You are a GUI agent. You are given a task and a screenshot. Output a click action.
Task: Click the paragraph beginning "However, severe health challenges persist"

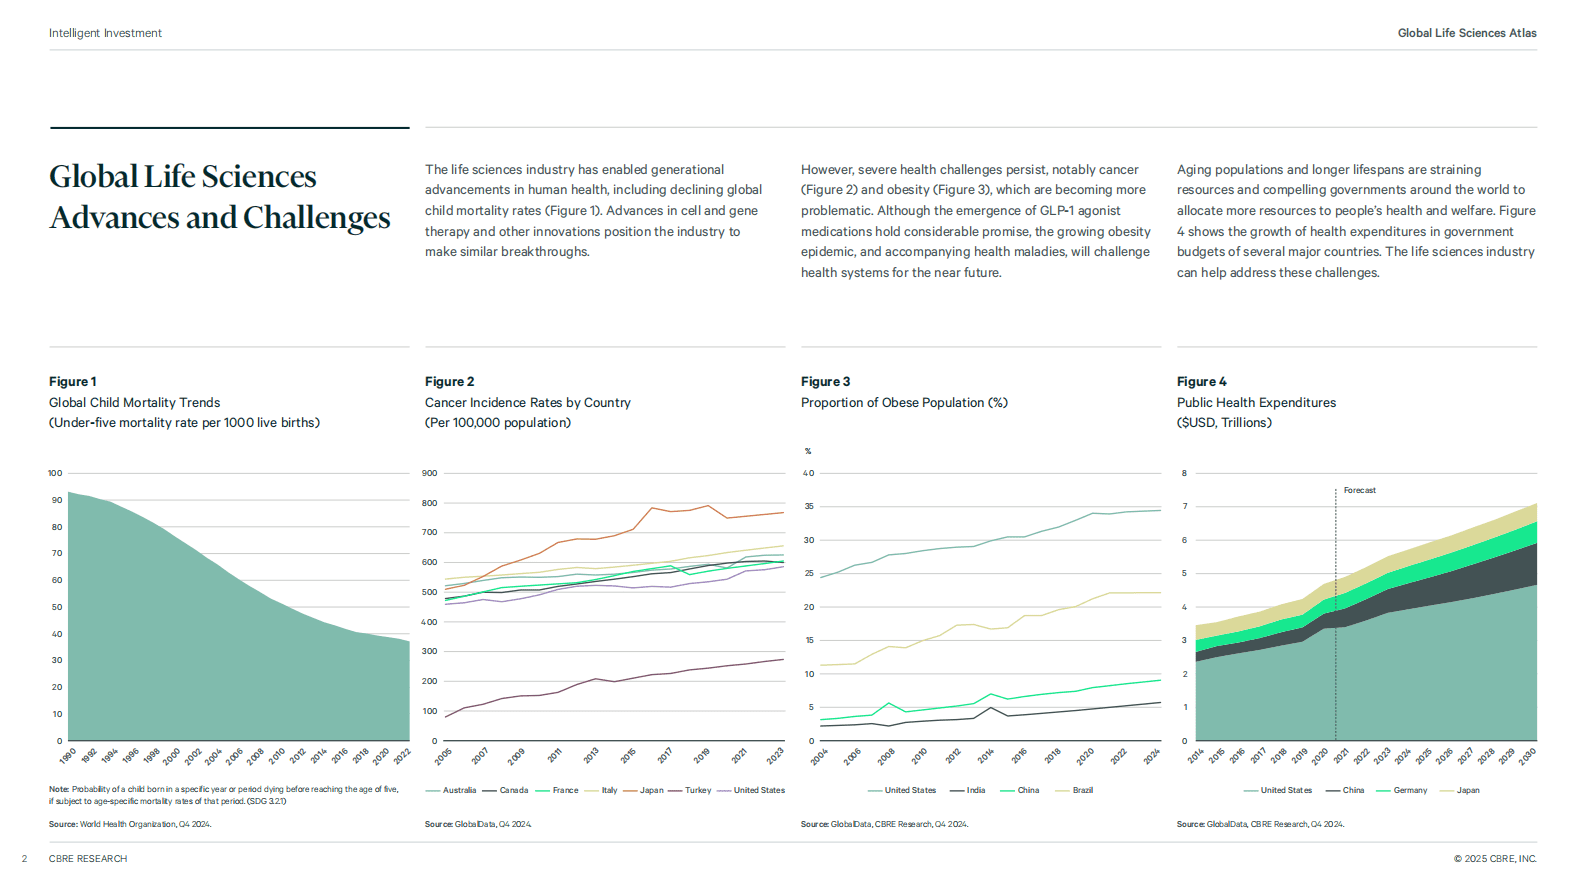(x=976, y=221)
